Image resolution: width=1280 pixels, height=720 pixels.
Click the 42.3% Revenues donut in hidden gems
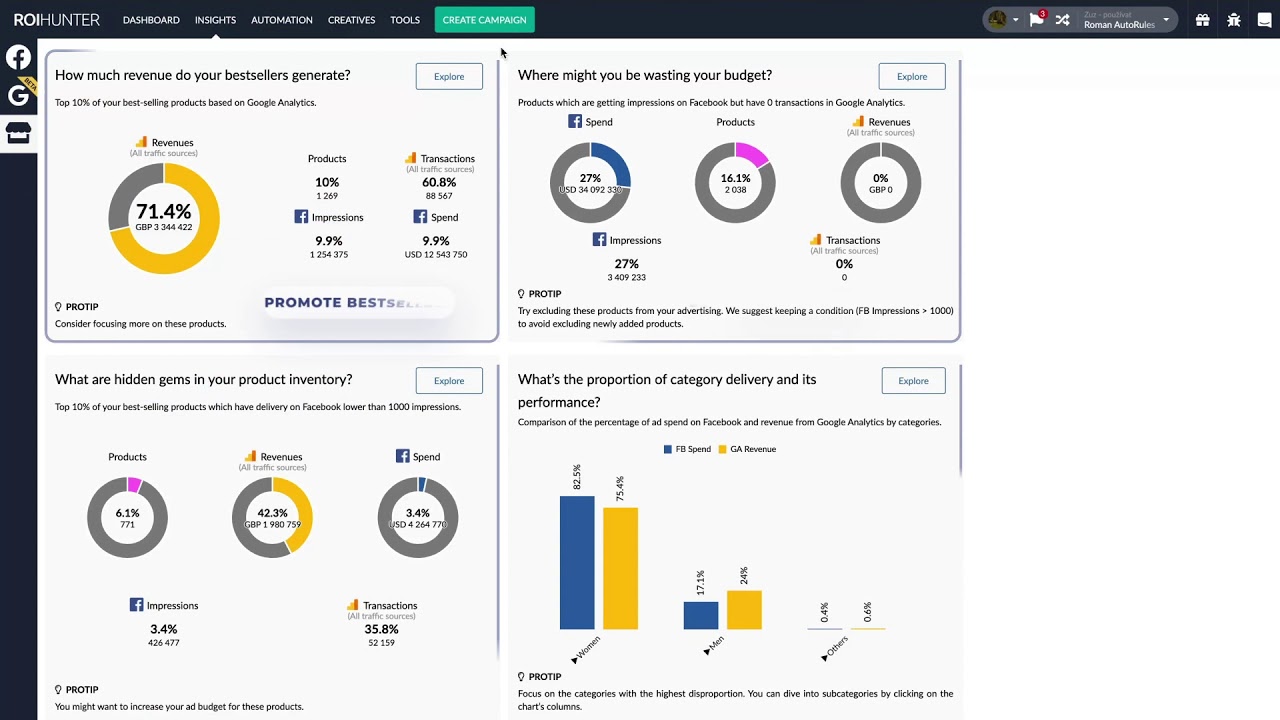(272, 518)
